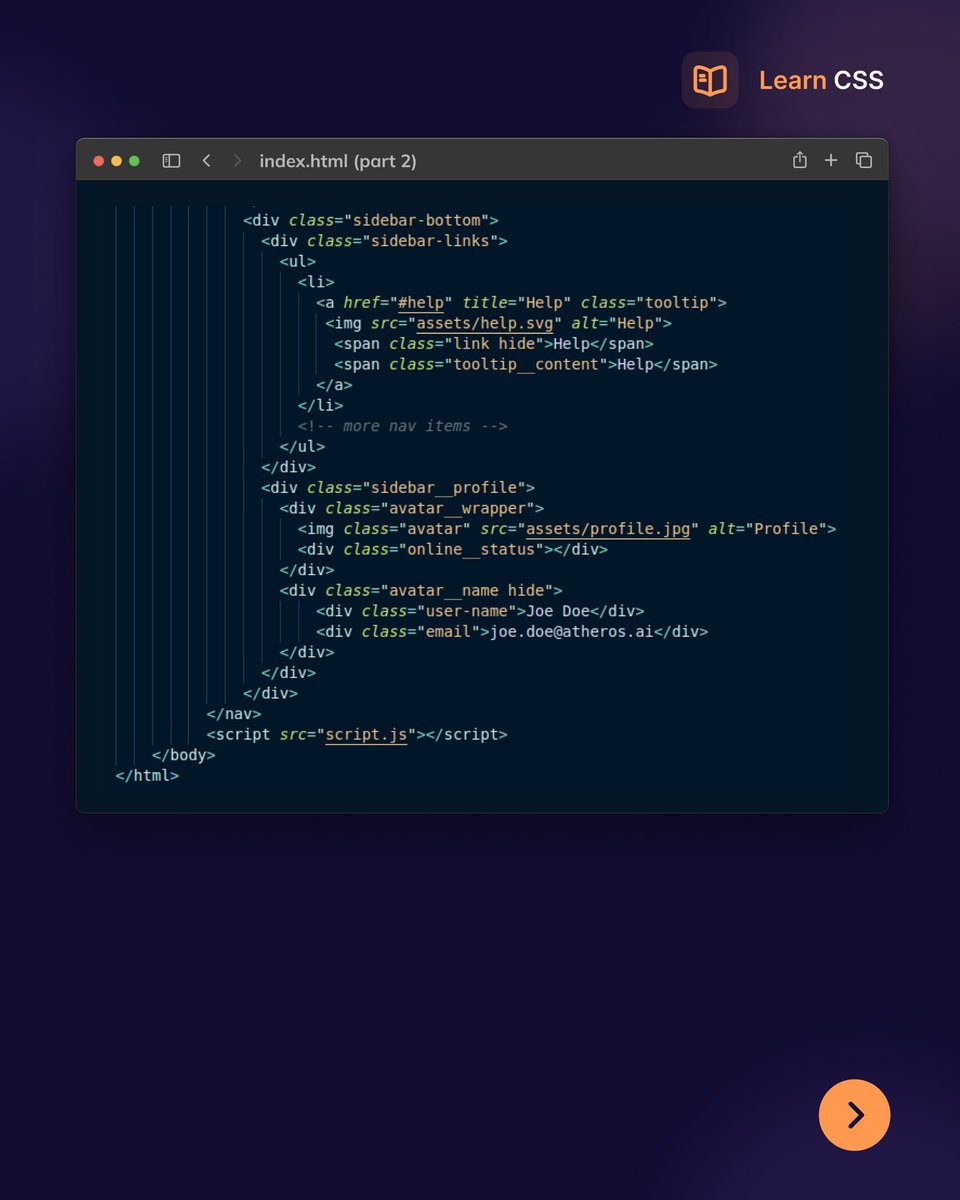Click the yellow minimize window dot
This screenshot has width=960, height=1200.
tap(116, 161)
